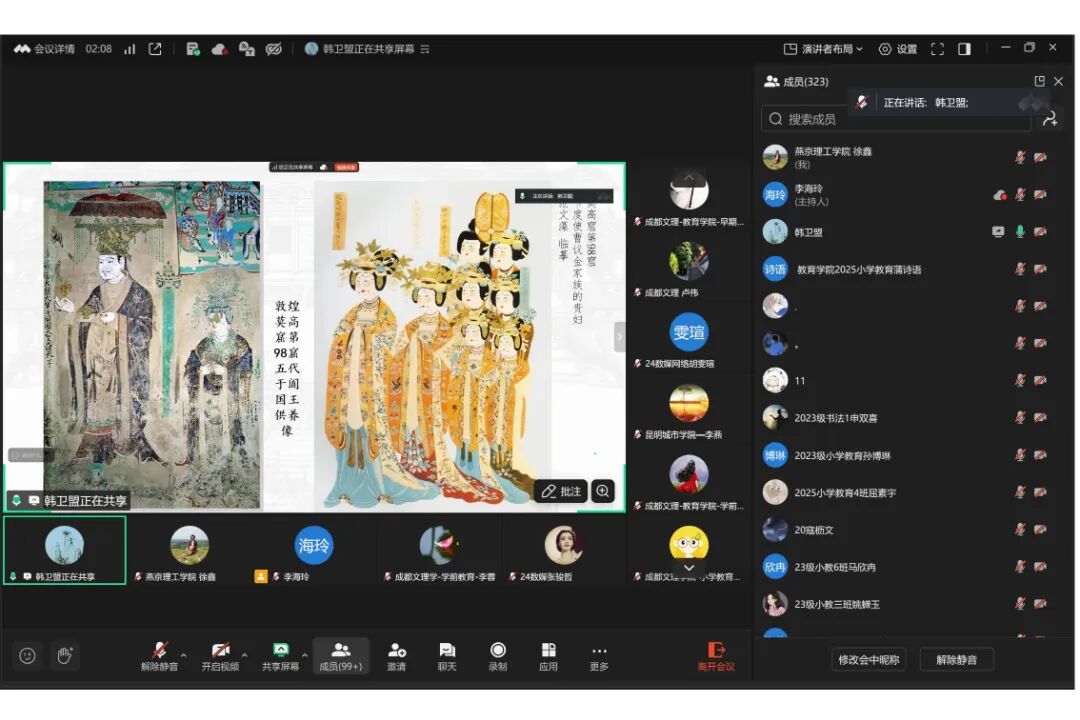
Task: Open the menu beside 韩卫盟正在共享屏幕
Action: [x=425, y=49]
